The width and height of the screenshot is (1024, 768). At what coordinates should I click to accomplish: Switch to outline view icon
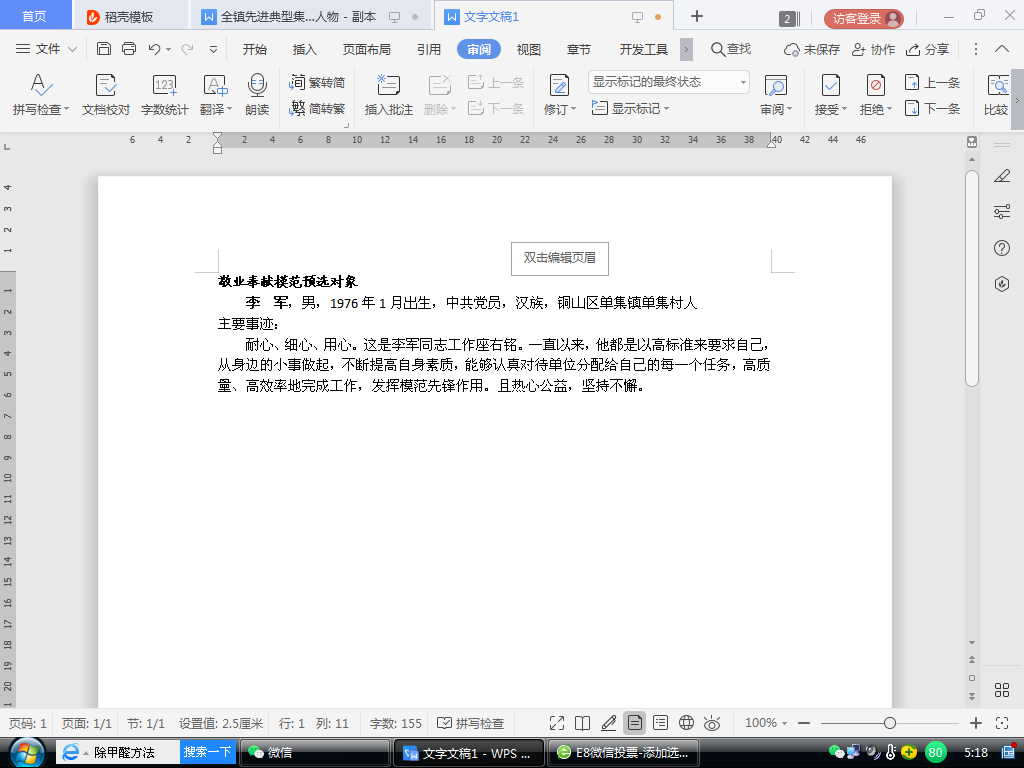[660, 723]
